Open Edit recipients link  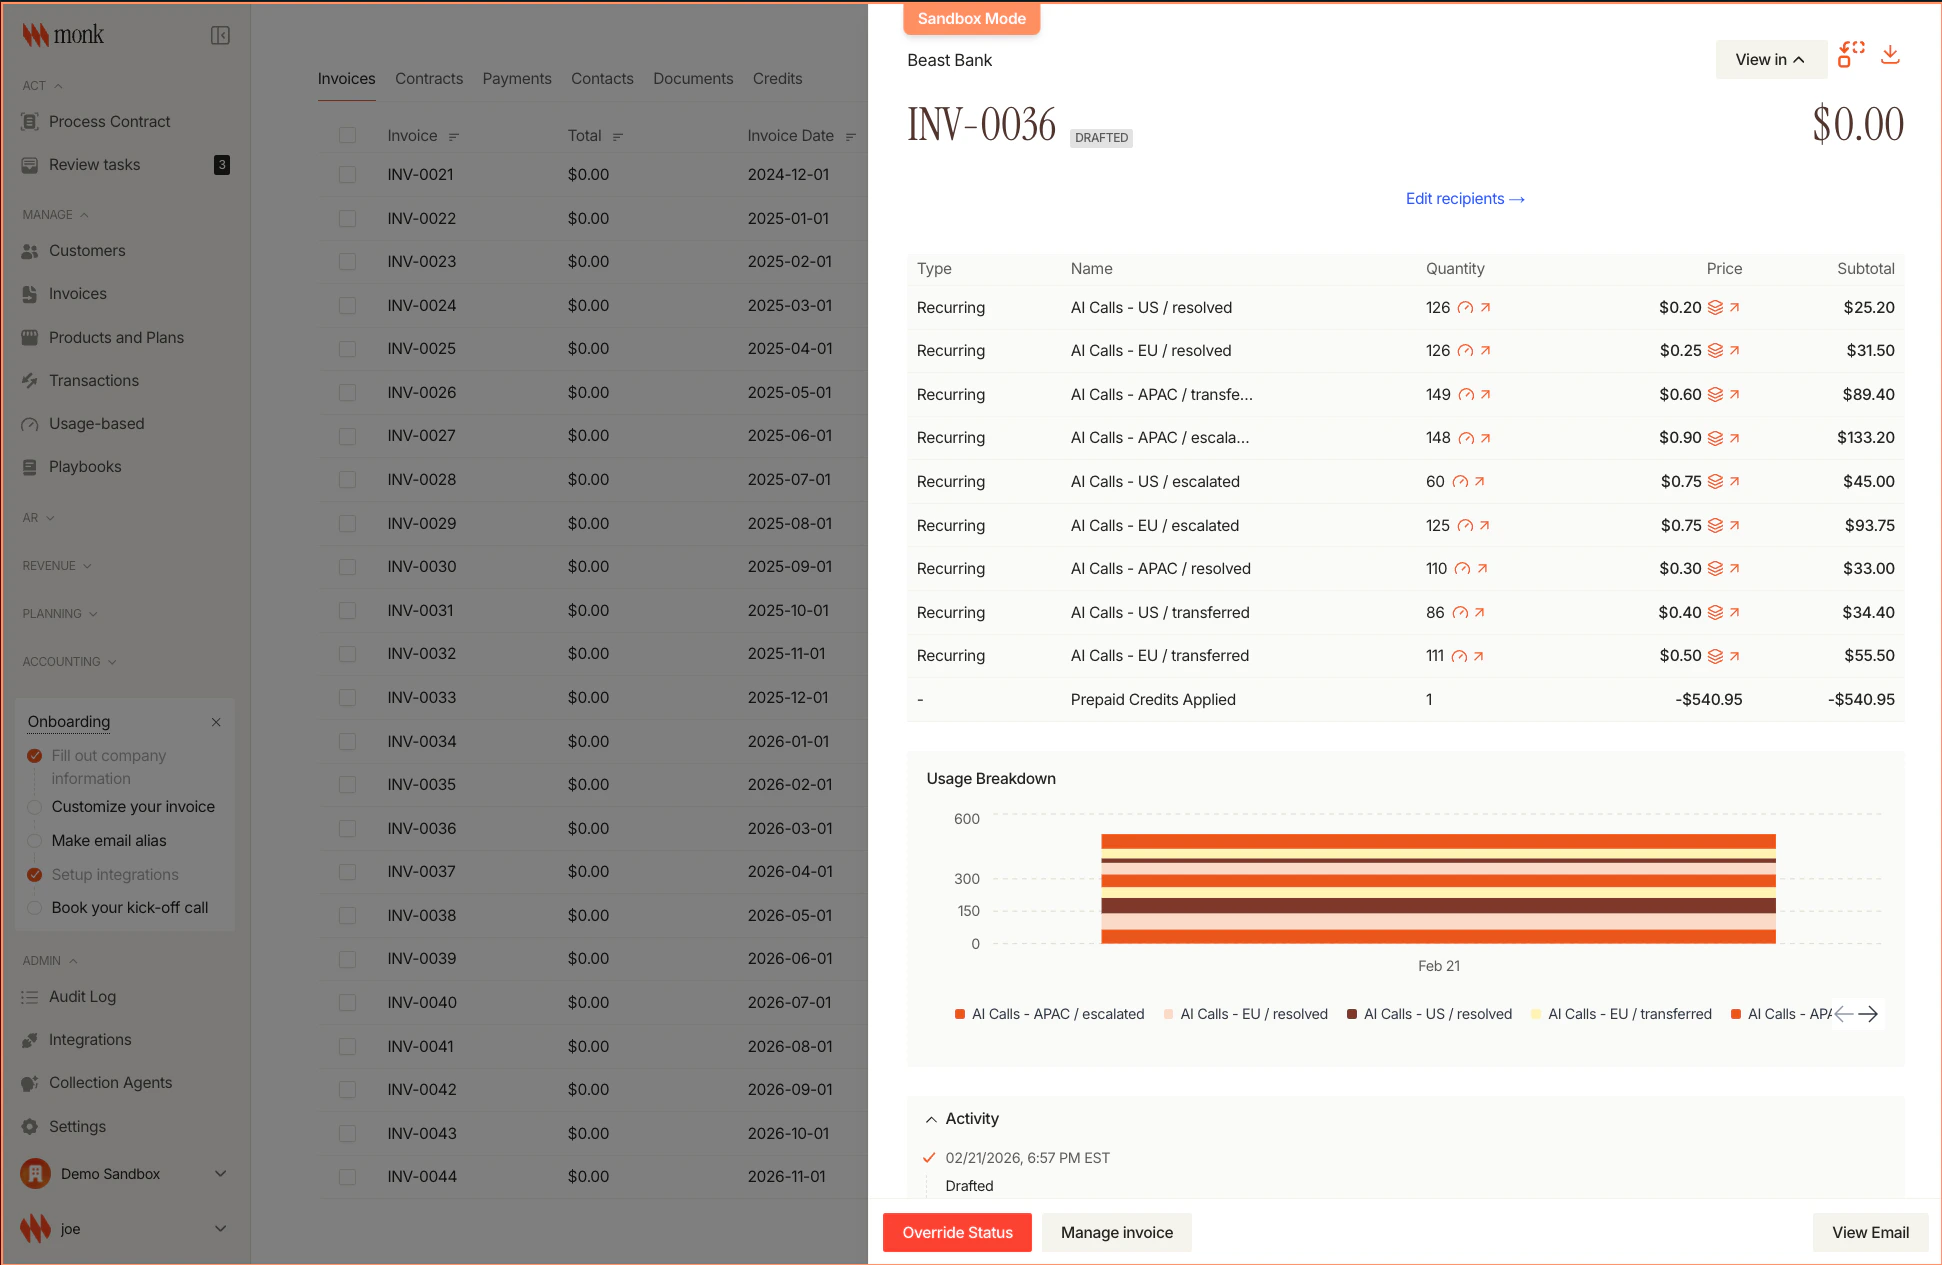(1464, 198)
